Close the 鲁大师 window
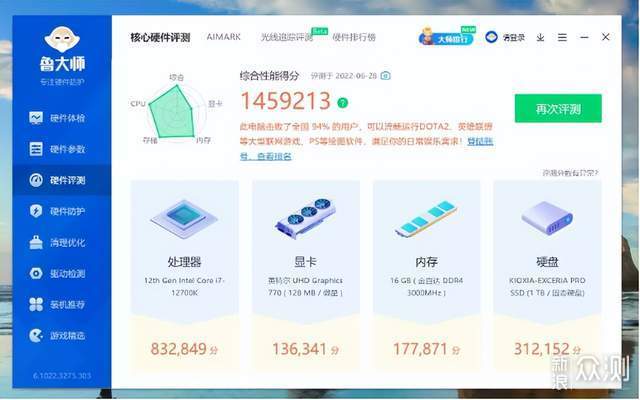Viewport: 640px width, 400px height. [606, 37]
